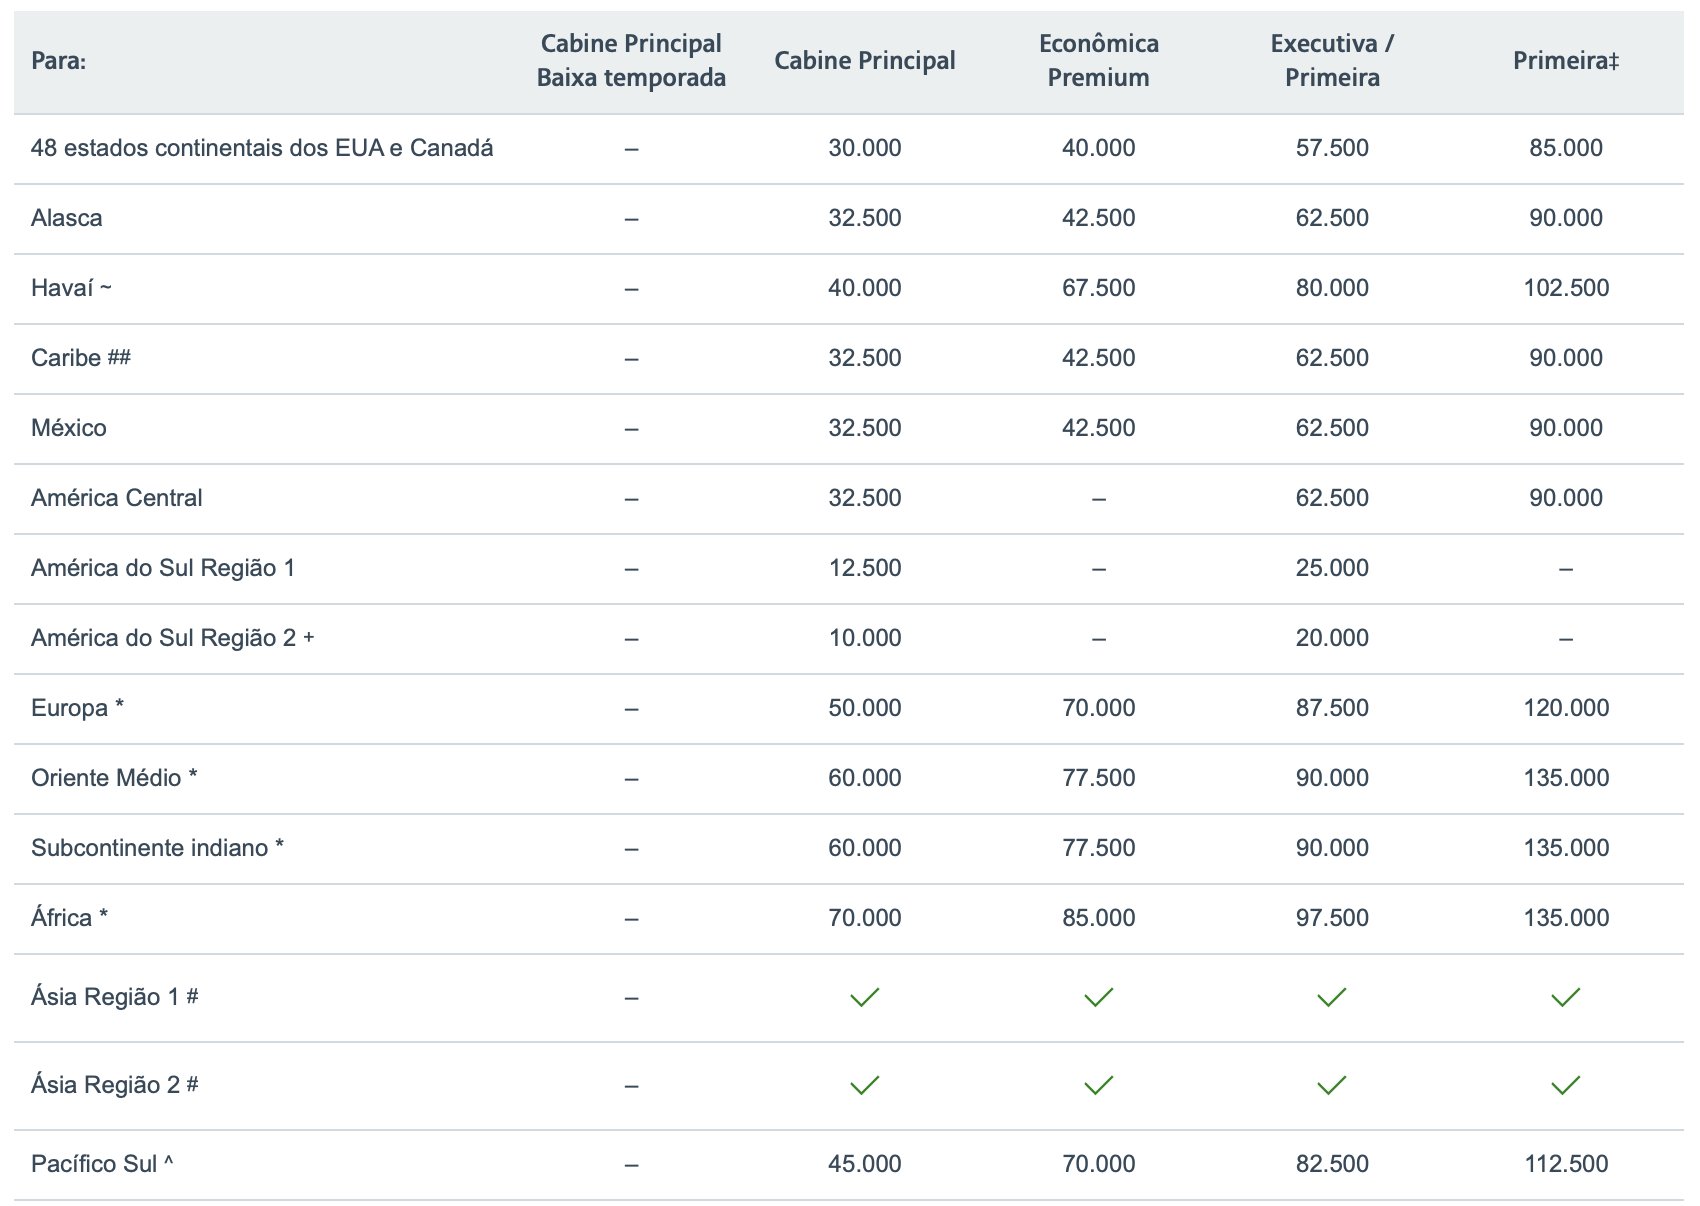Image resolution: width=1700 pixels, height=1206 pixels.
Task: Click the 30.000 value in the EUA e Canadá row
Action: [864, 148]
